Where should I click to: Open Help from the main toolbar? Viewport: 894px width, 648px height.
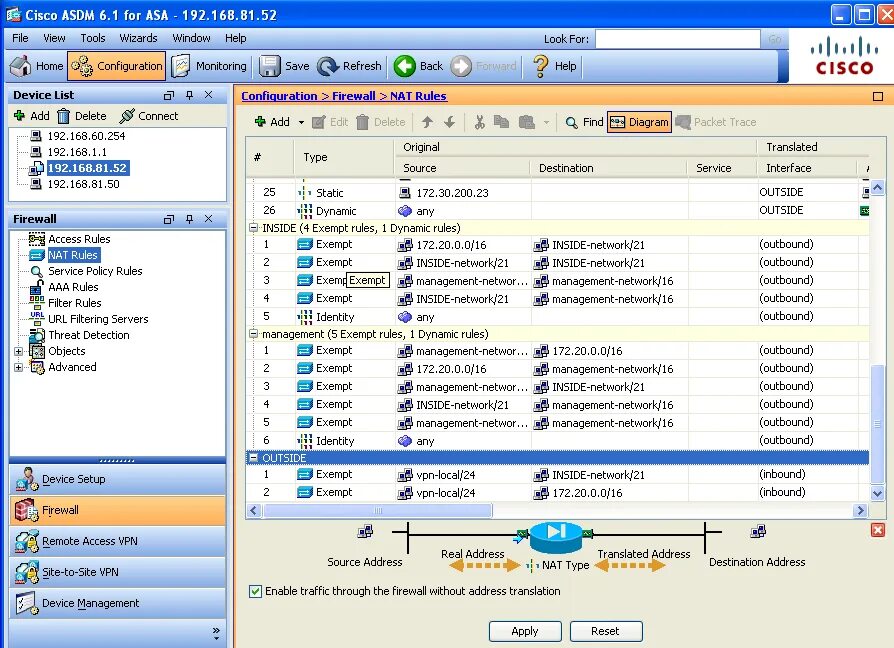click(x=555, y=66)
